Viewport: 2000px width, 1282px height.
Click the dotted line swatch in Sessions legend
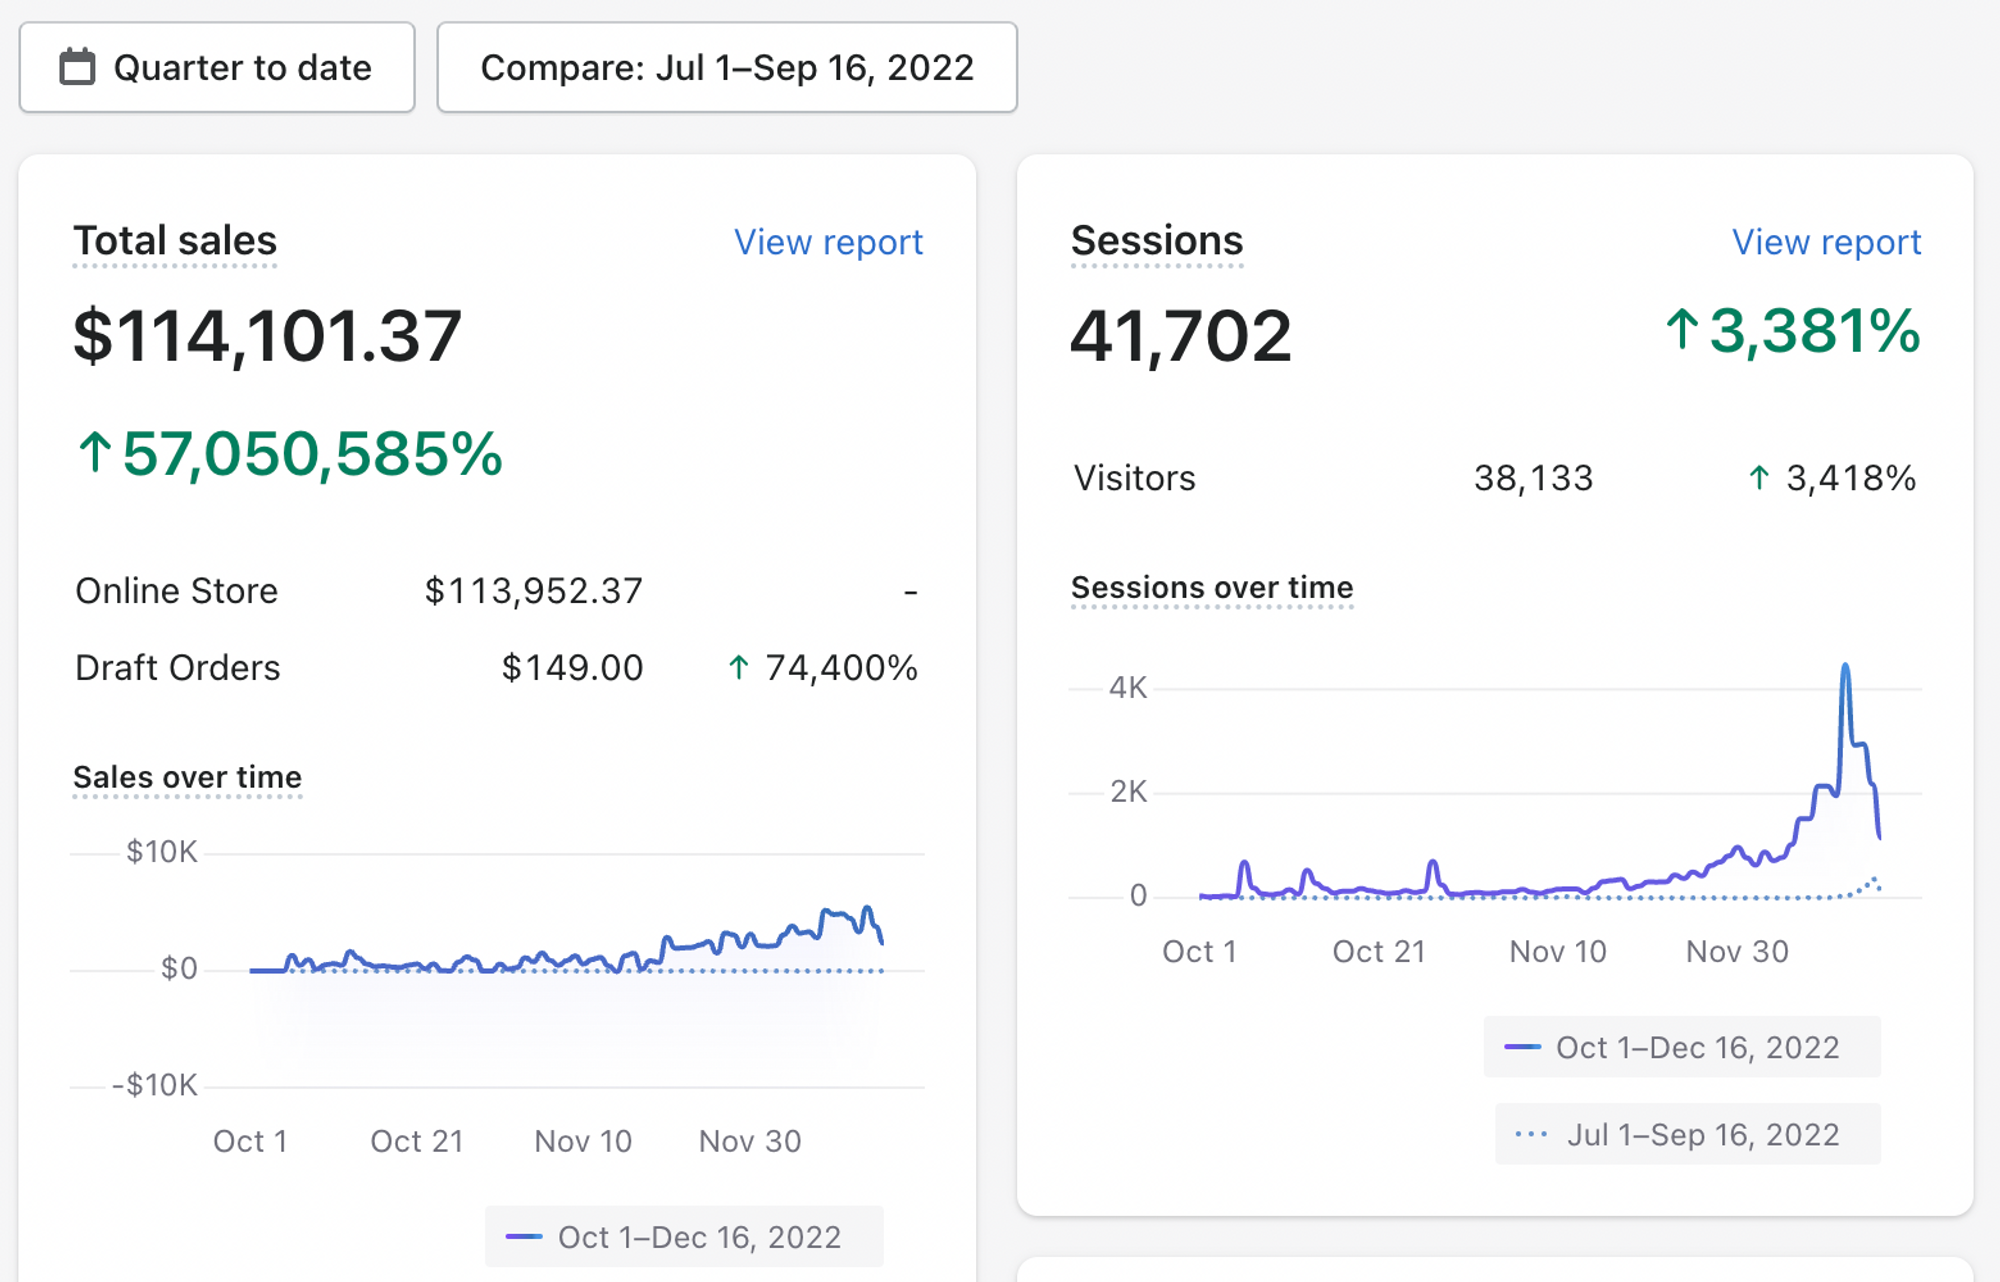point(1531,1134)
